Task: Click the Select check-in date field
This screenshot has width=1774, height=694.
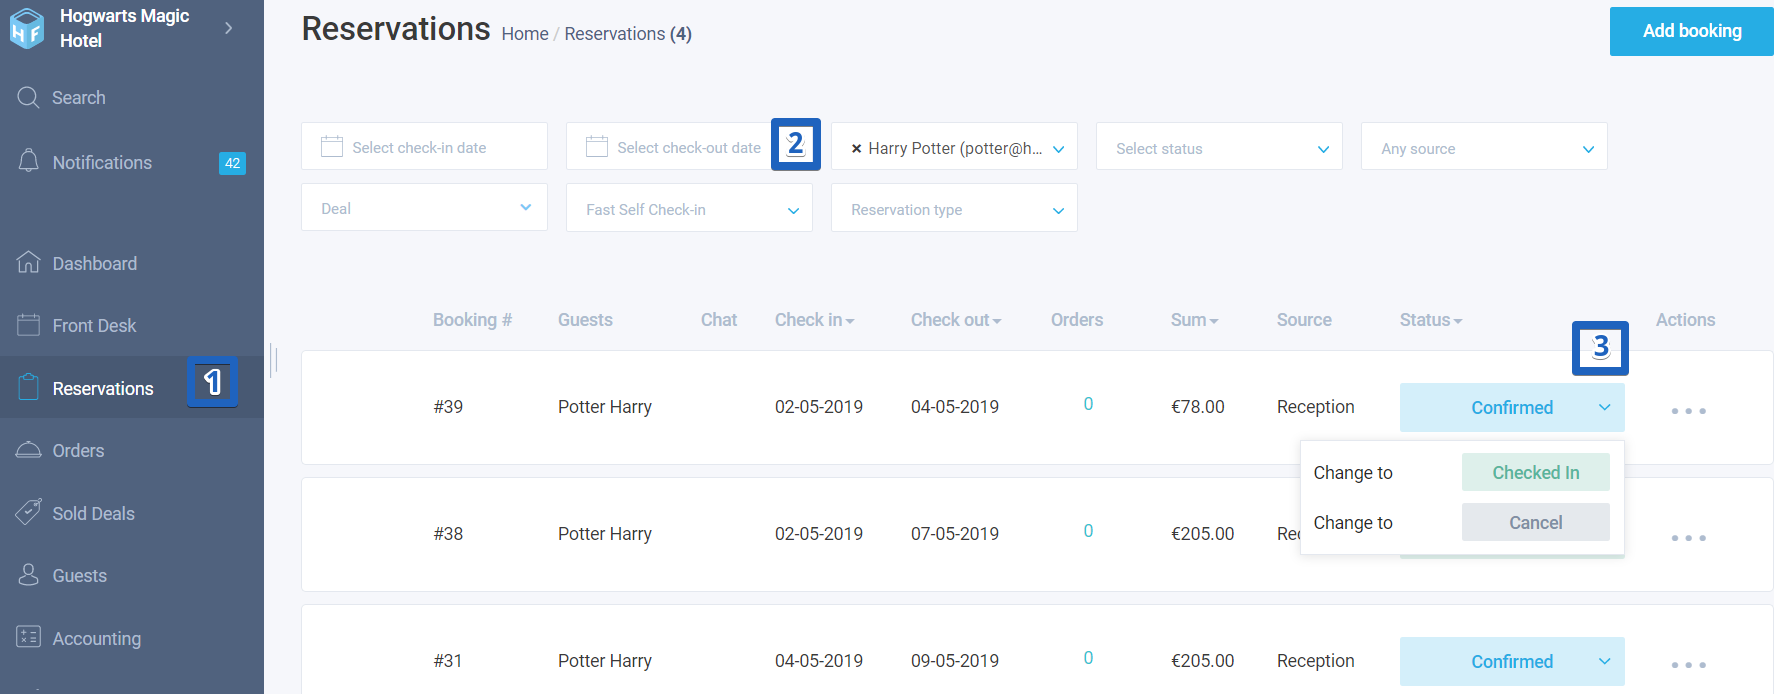Action: (424, 147)
